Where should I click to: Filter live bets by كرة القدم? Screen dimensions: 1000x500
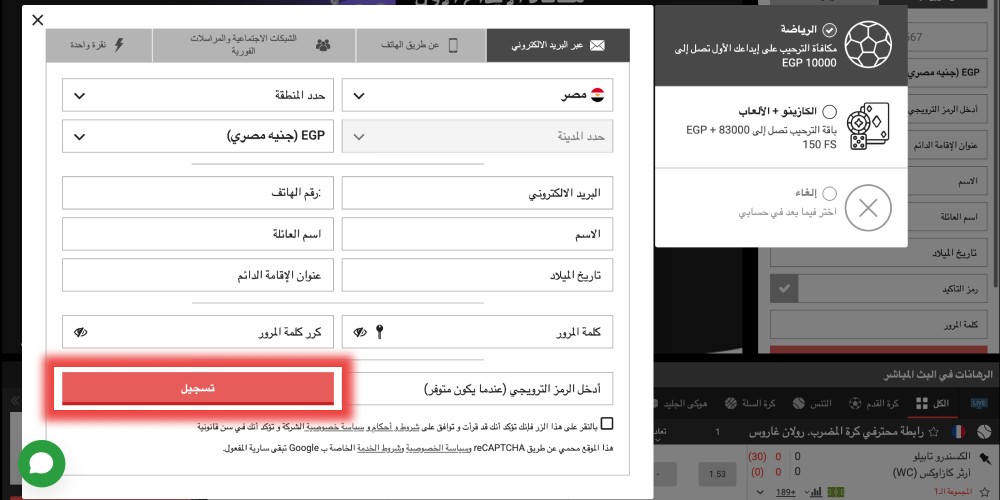point(874,404)
